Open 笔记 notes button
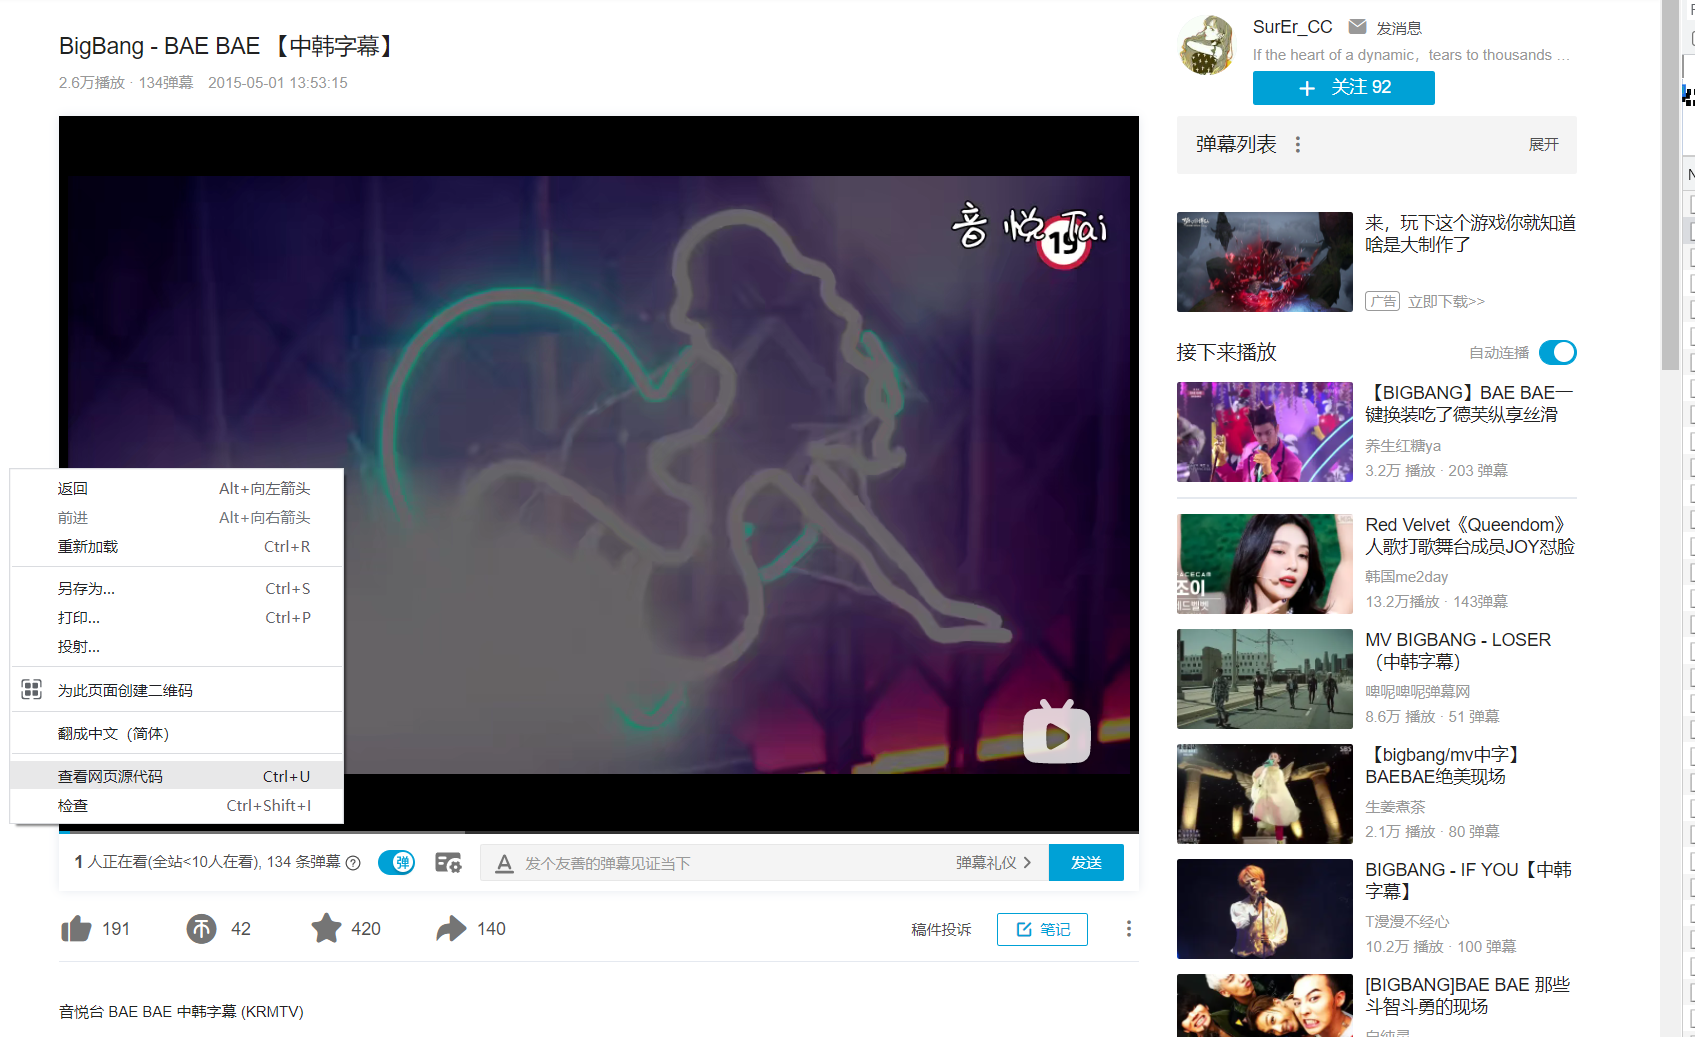 pos(1042,929)
